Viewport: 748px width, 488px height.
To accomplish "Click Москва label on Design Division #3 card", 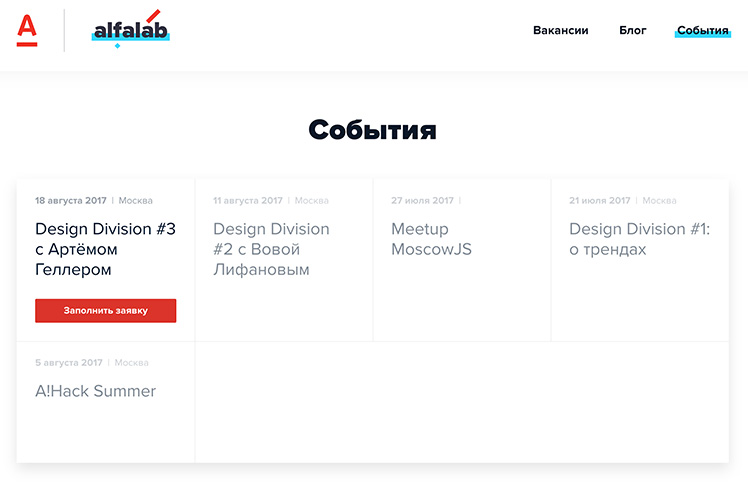I will pos(135,200).
